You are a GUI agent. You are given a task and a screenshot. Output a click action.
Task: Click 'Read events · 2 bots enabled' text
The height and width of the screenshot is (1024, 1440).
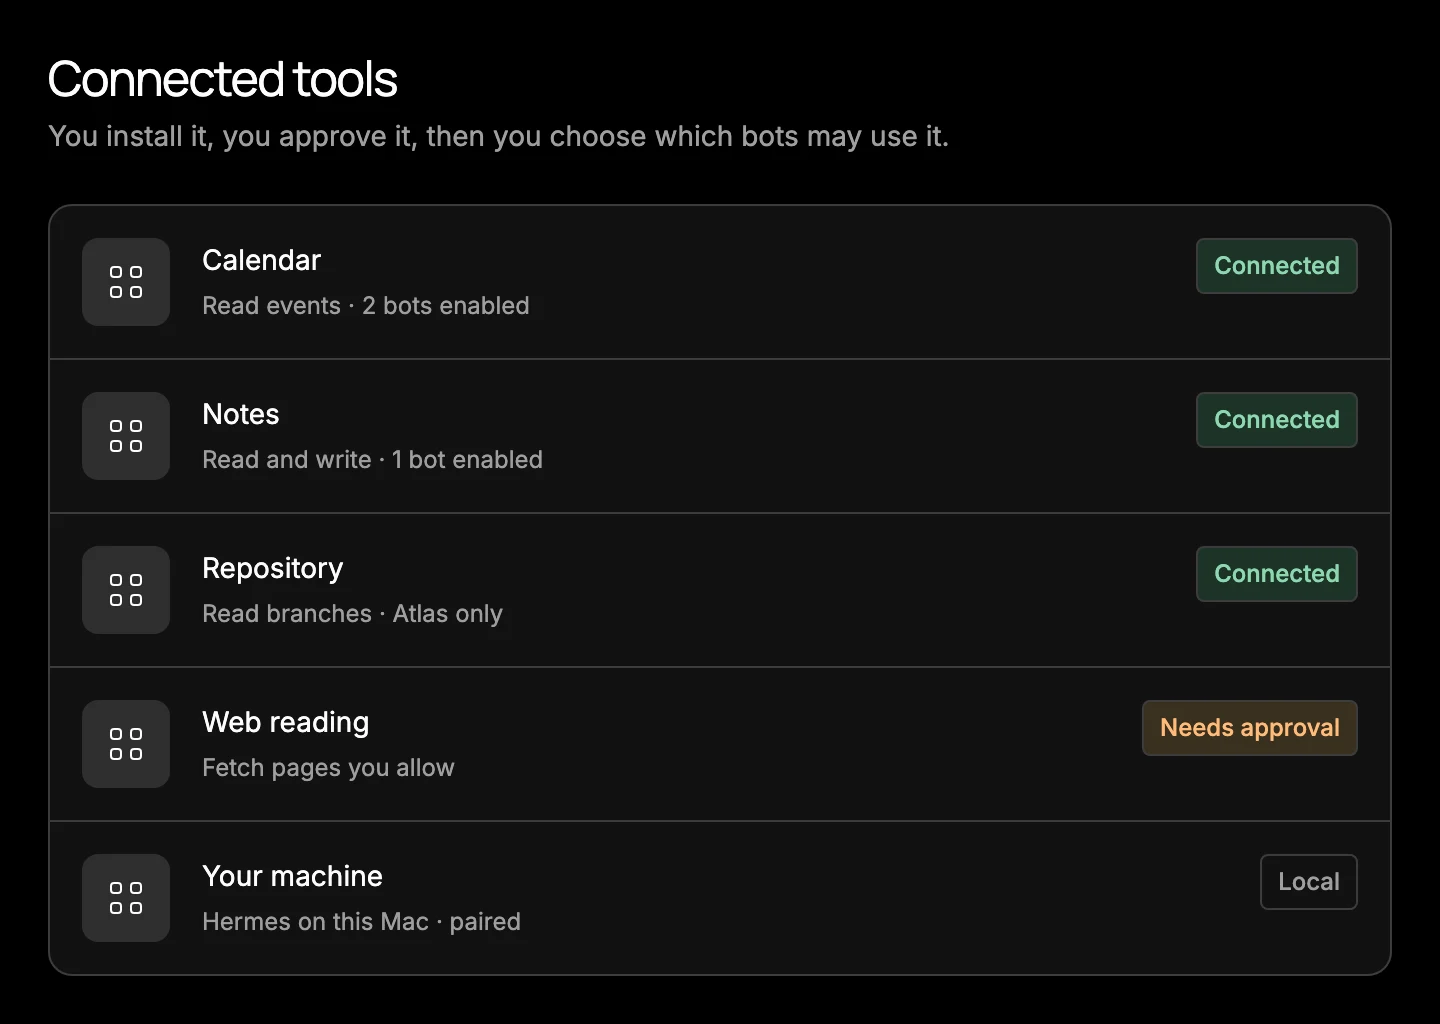[x=366, y=306]
